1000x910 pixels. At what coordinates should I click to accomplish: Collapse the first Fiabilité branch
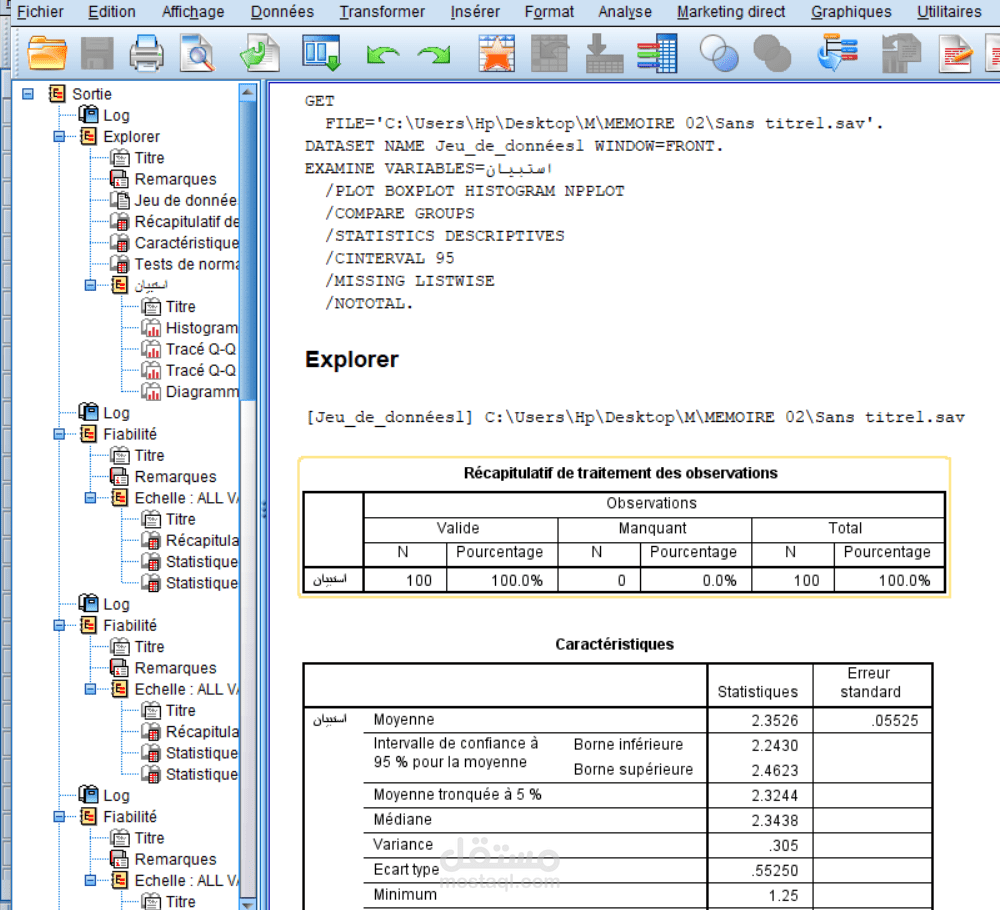(x=59, y=434)
